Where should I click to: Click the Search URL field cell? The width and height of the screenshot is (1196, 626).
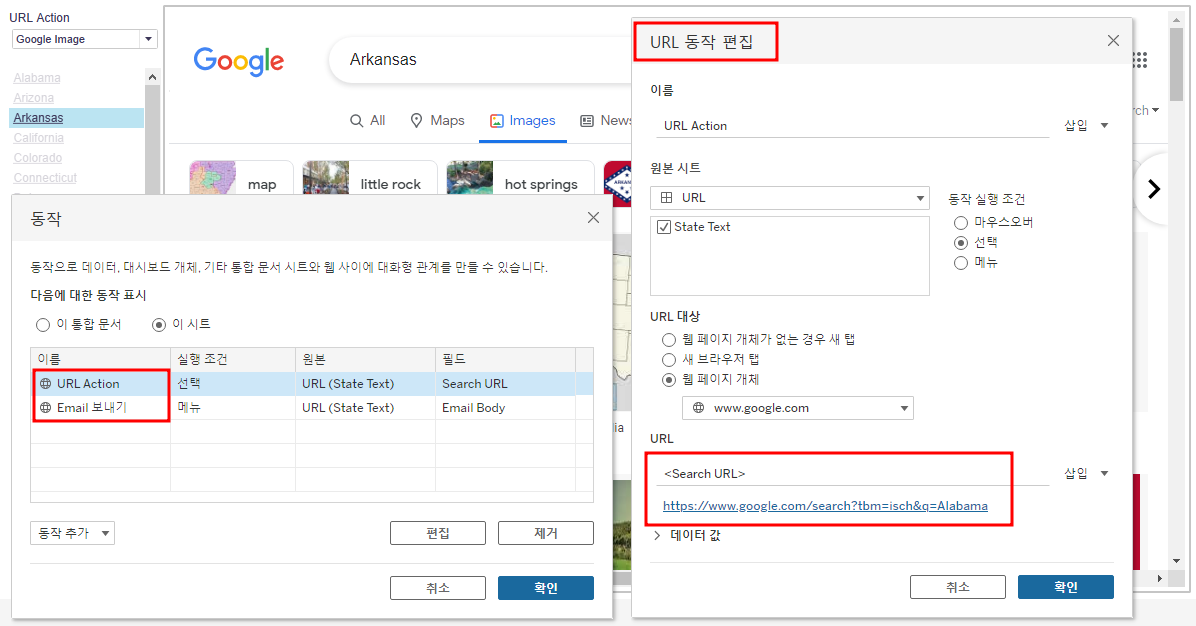505,384
